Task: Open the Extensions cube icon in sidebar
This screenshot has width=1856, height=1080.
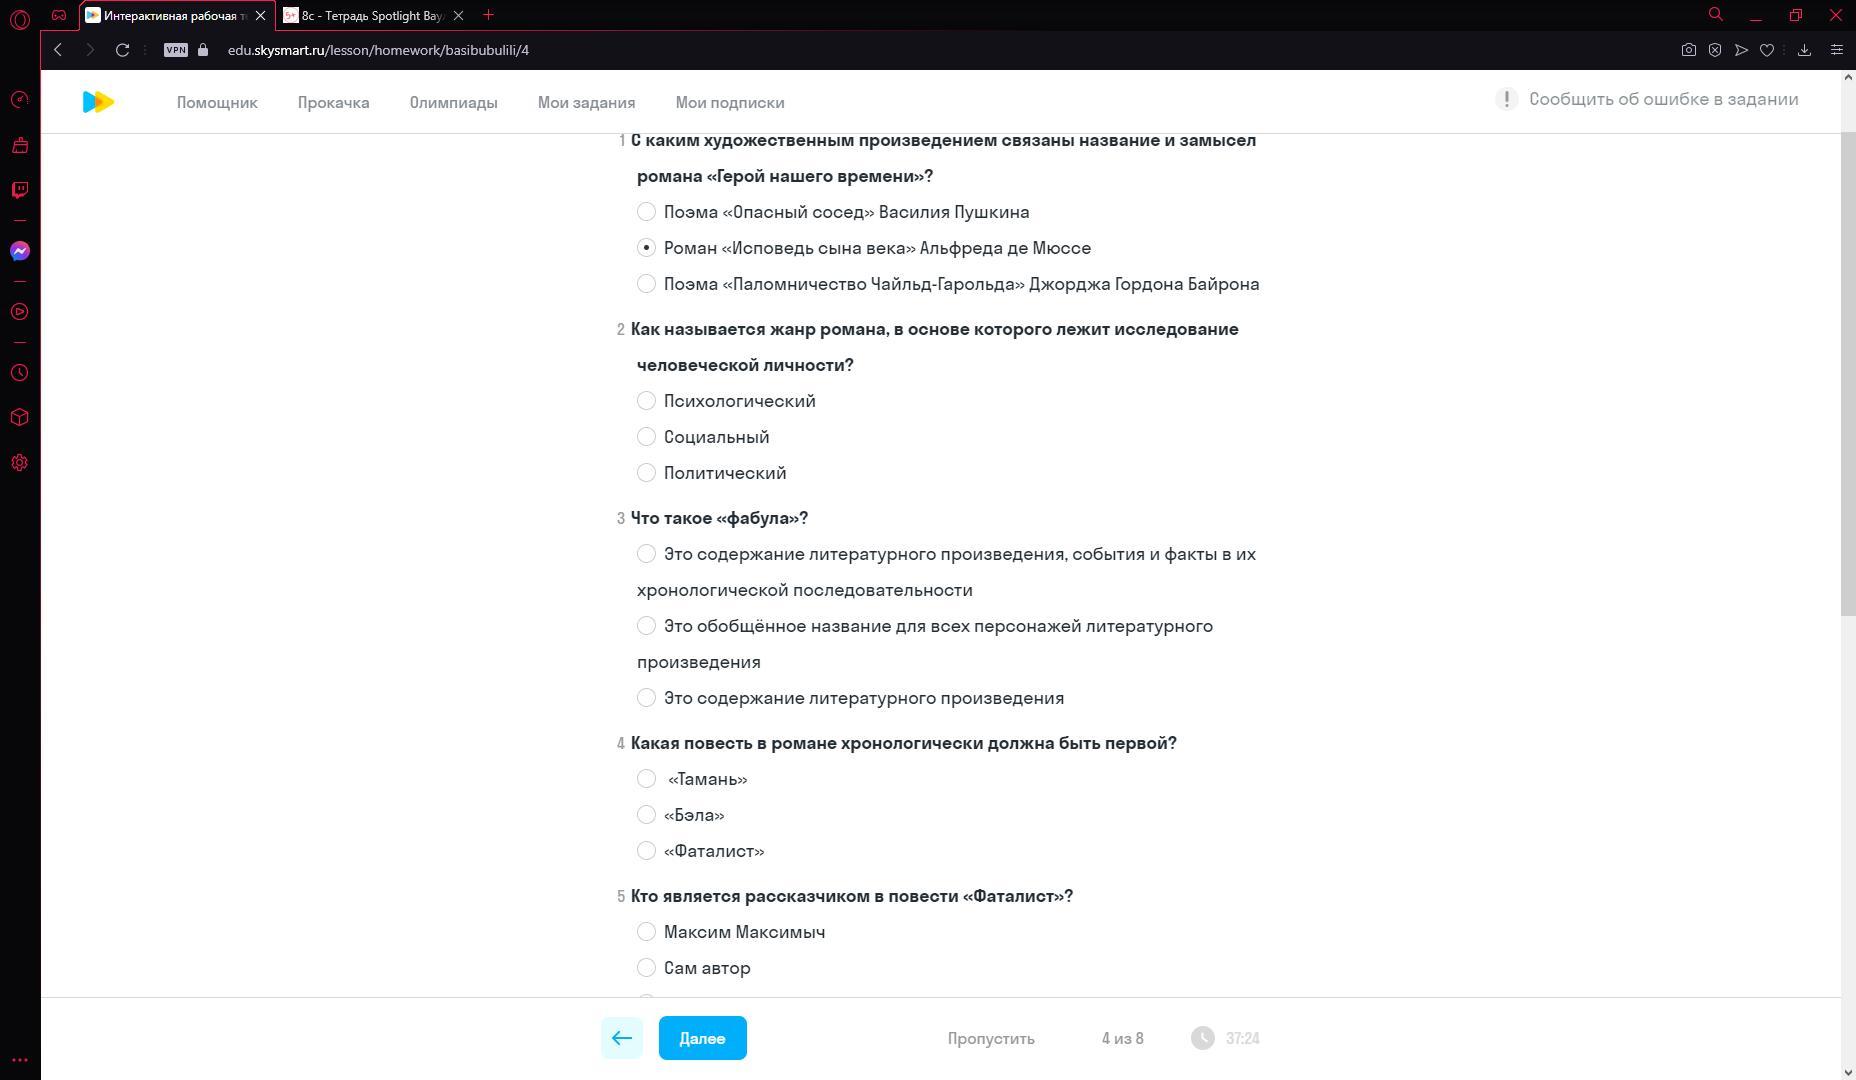Action: coord(20,418)
